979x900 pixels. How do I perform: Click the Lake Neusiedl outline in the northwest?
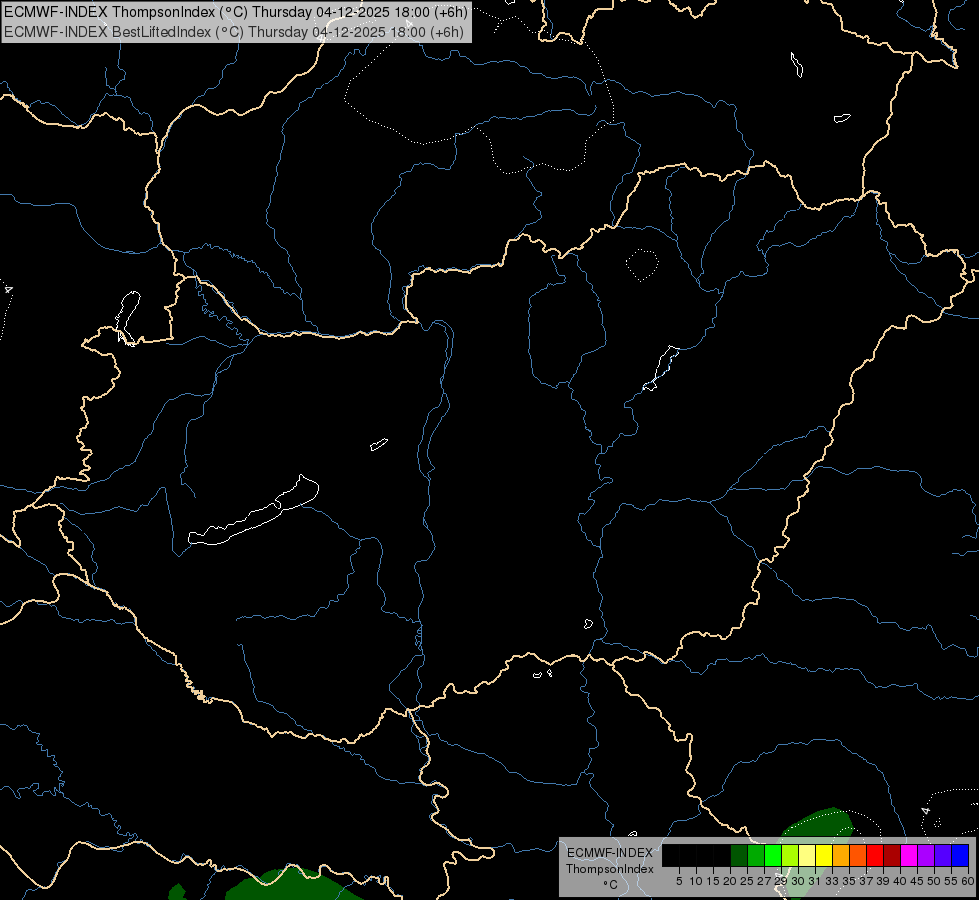click(128, 317)
